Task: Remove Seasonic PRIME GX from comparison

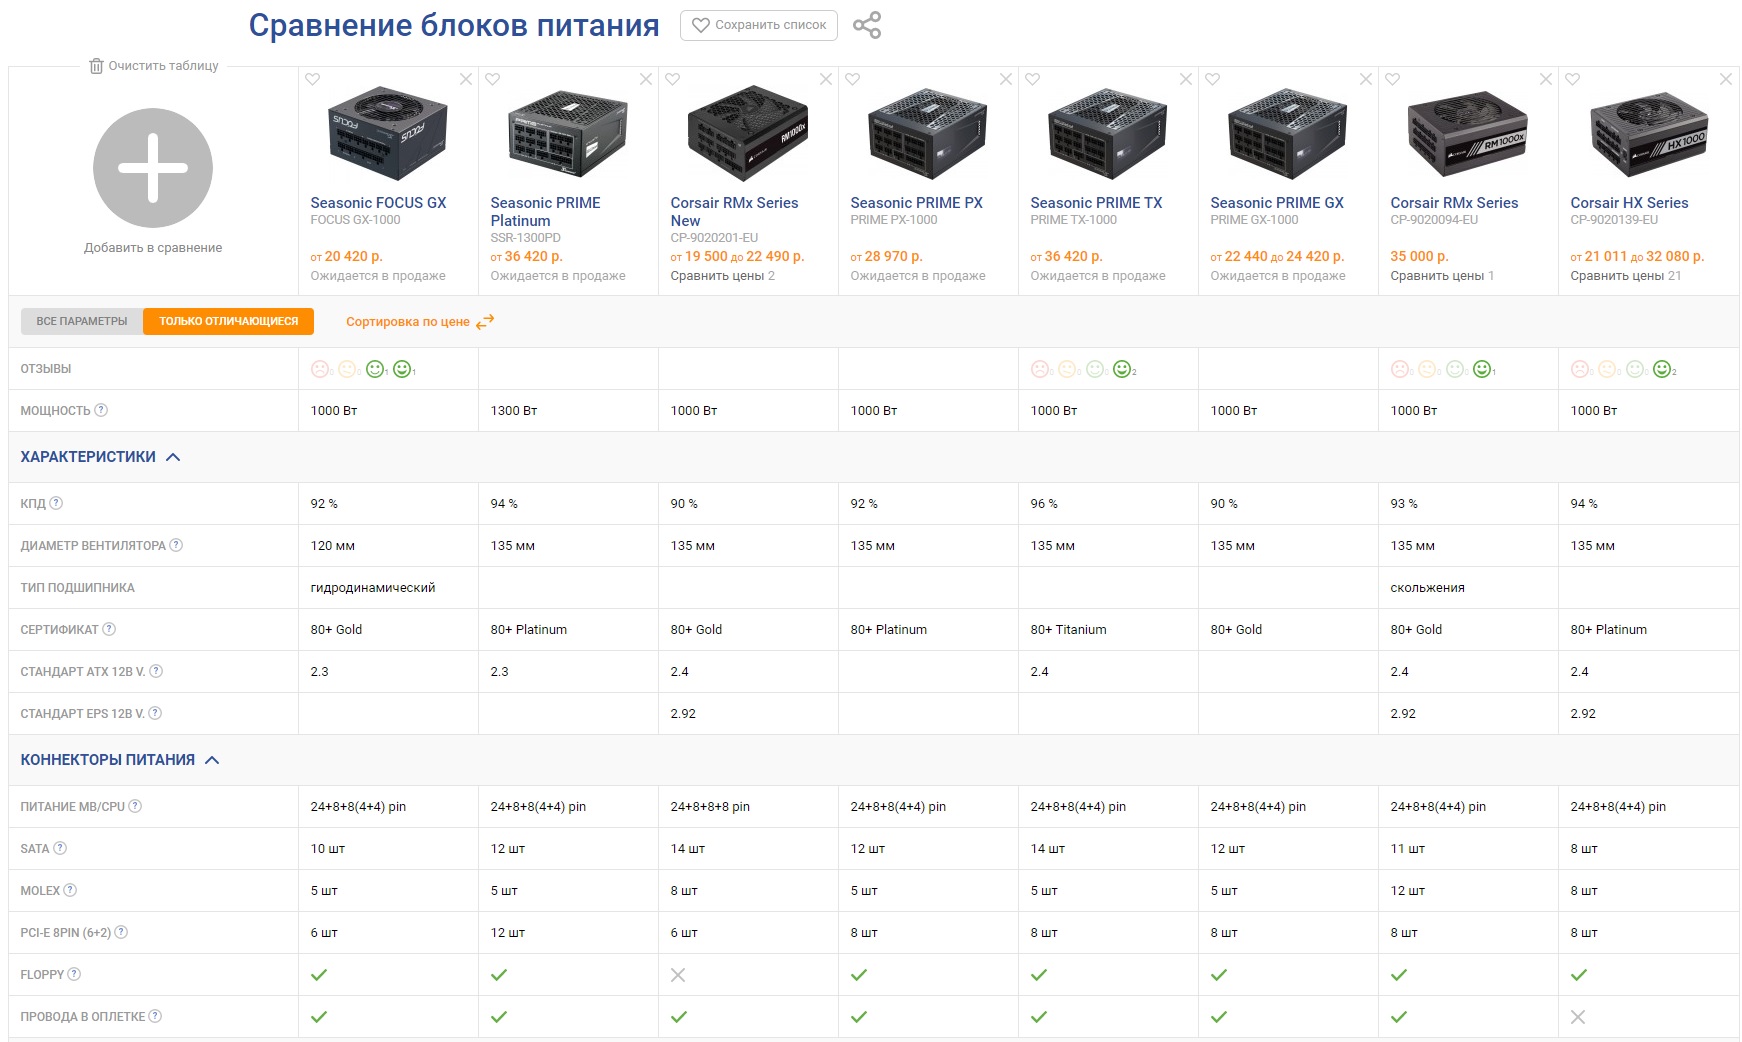Action: [x=1366, y=79]
